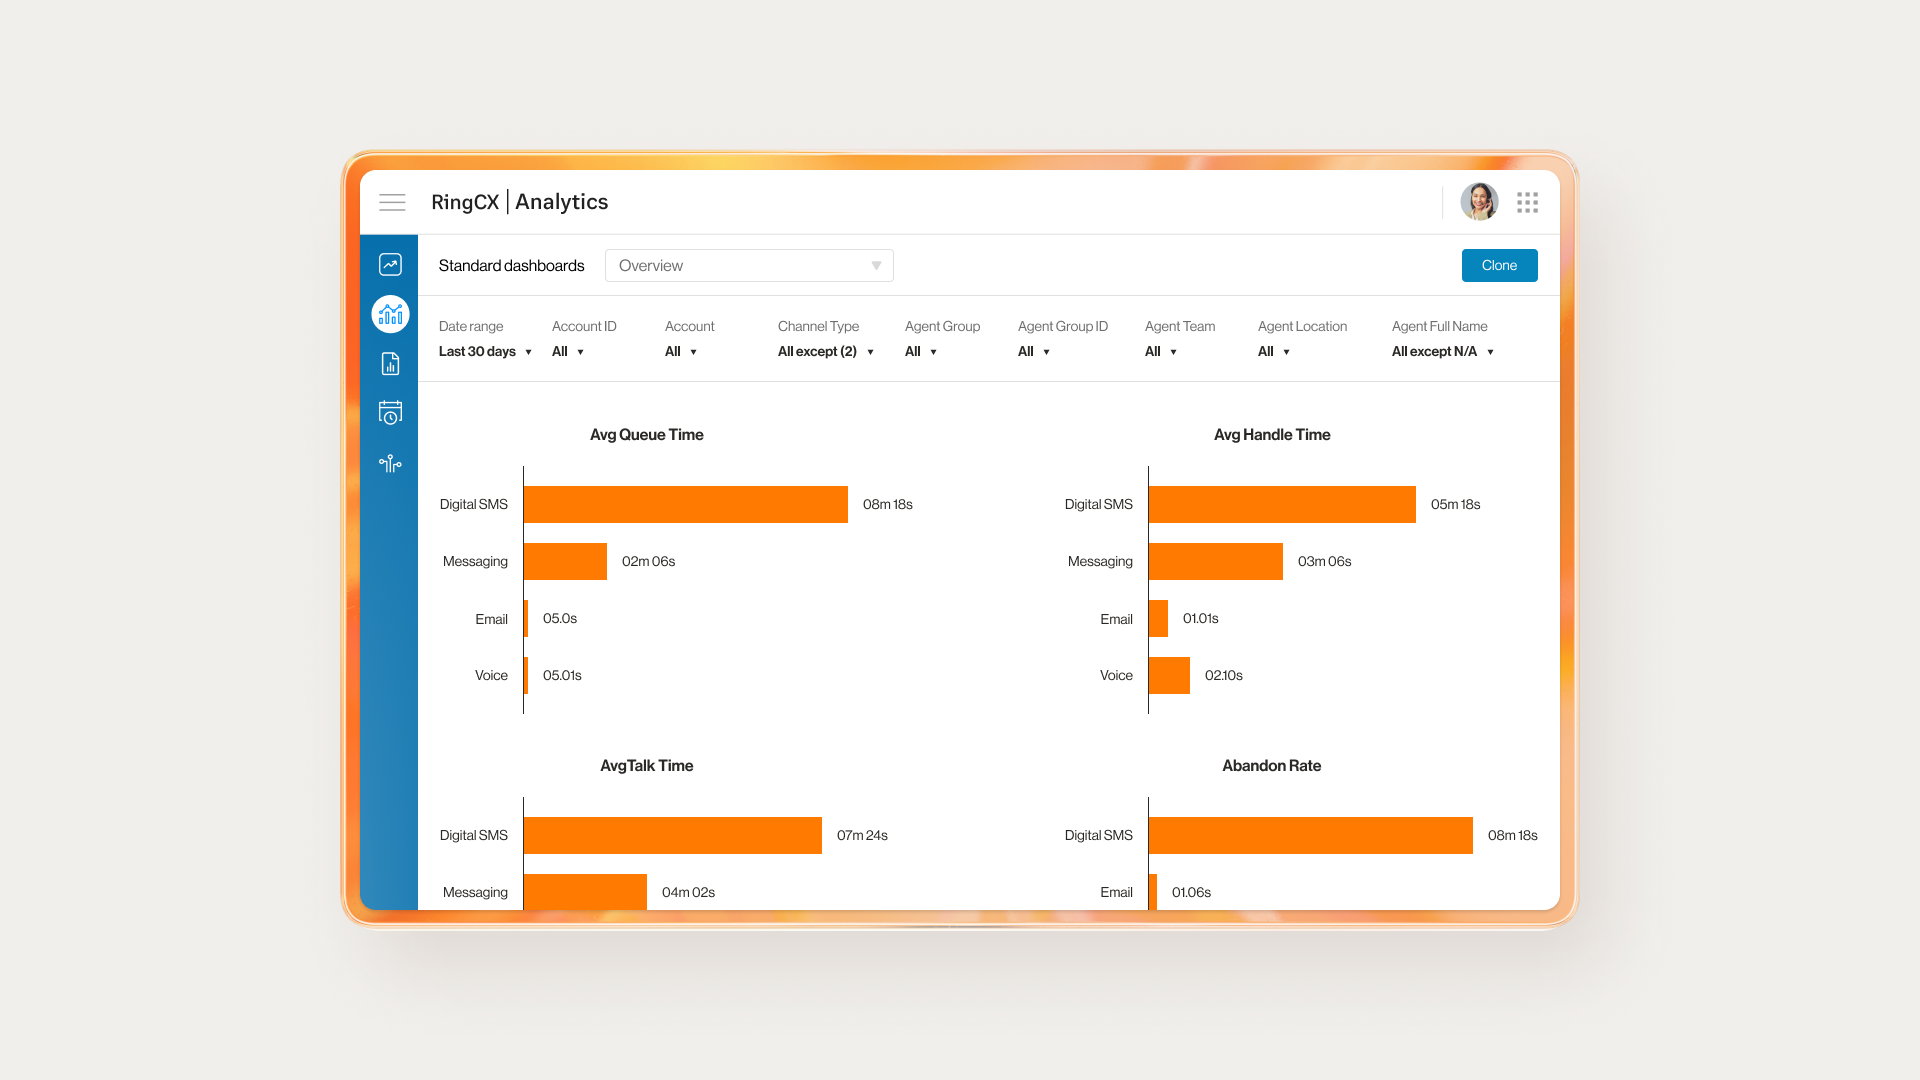Expand the Overview dashboard dropdown
This screenshot has height=1080, width=1920.
tap(748, 266)
